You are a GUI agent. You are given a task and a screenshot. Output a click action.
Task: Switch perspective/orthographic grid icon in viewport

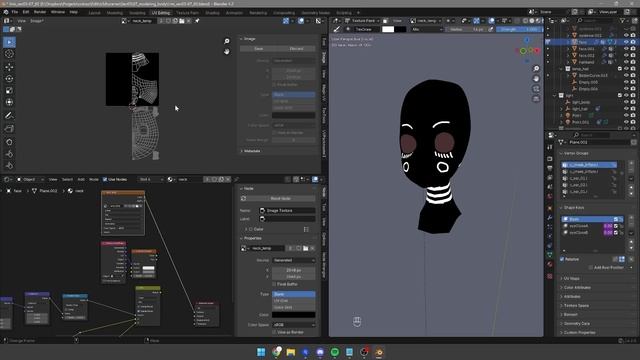point(536,98)
